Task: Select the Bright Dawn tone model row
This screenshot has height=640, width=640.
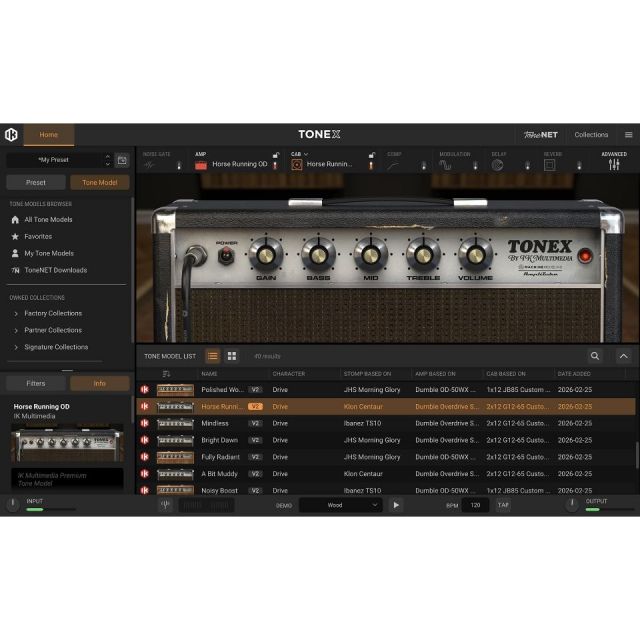Action: coord(386,440)
